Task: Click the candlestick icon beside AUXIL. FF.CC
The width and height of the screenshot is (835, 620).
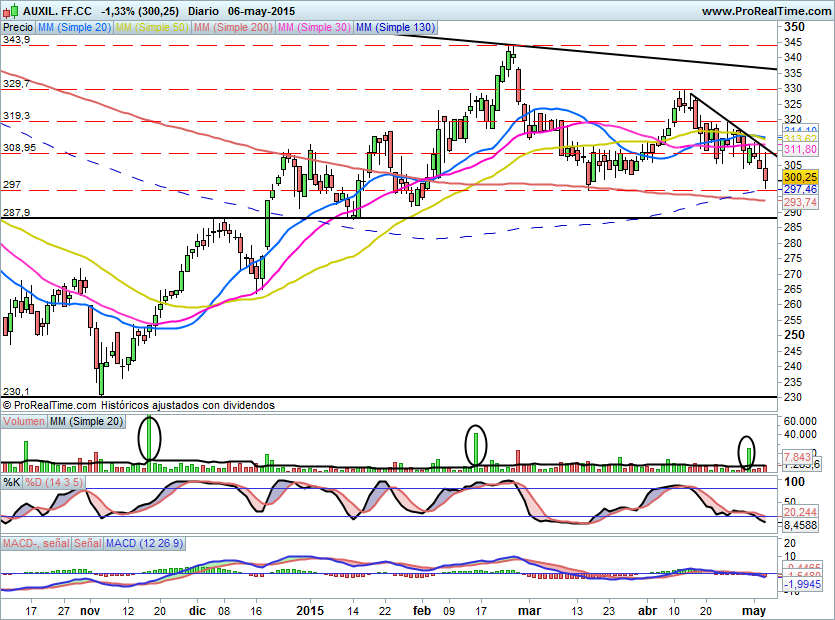Action: 10,11
